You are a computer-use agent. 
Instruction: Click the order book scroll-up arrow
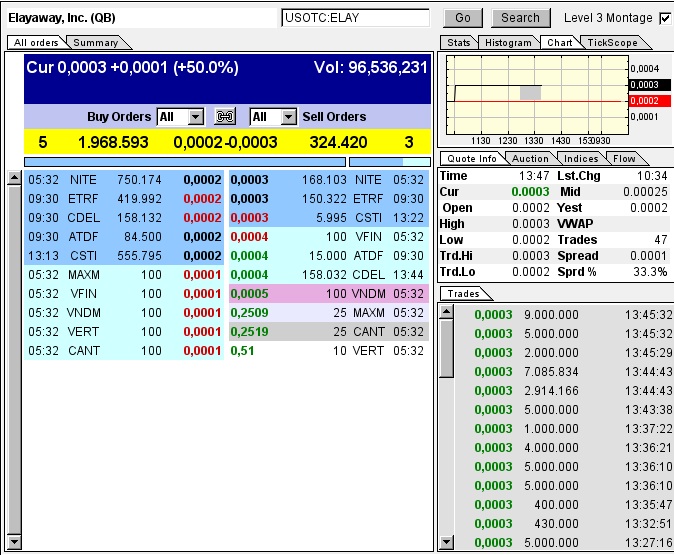(15, 178)
